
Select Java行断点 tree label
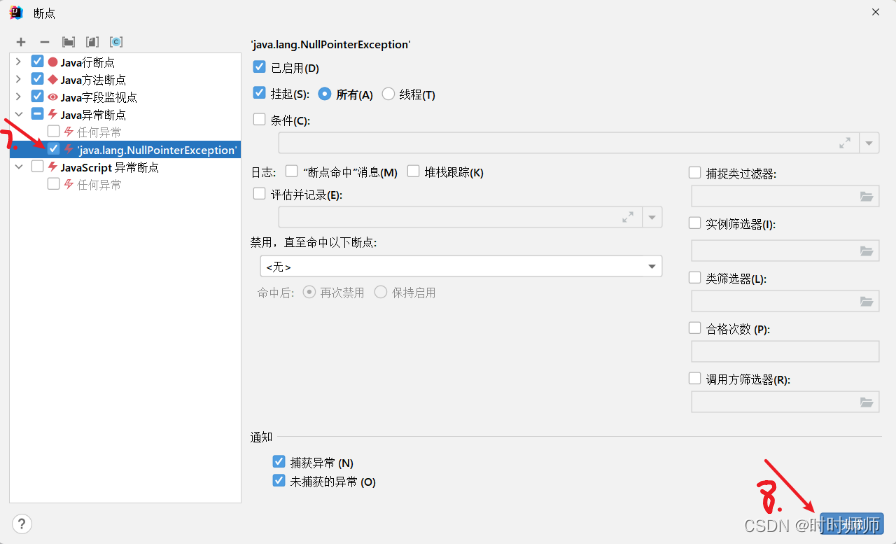(x=87, y=62)
